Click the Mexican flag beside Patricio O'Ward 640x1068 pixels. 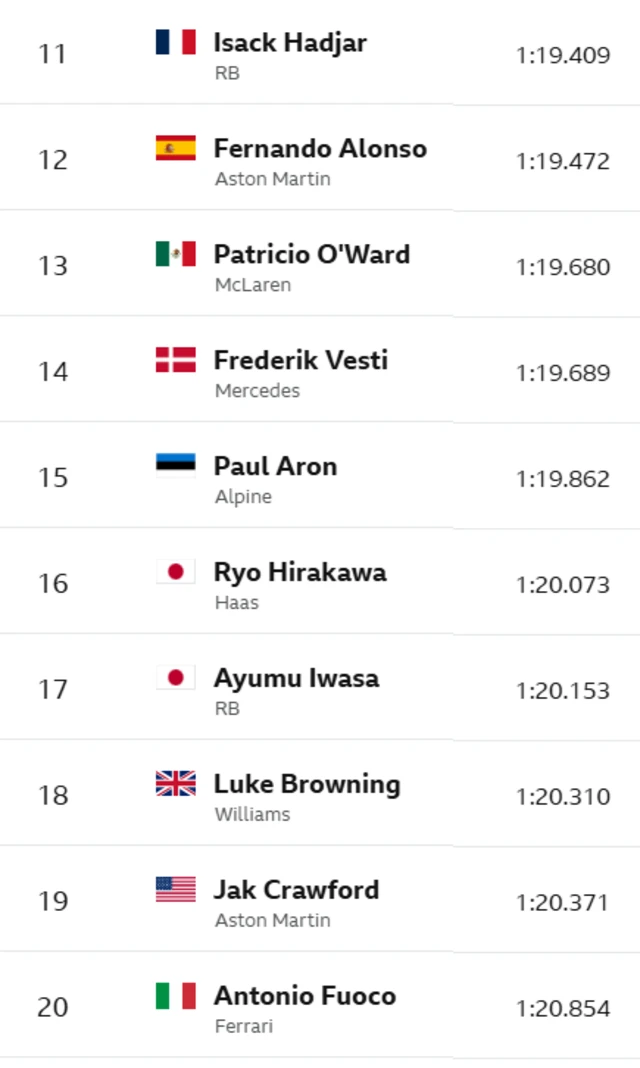[175, 254]
